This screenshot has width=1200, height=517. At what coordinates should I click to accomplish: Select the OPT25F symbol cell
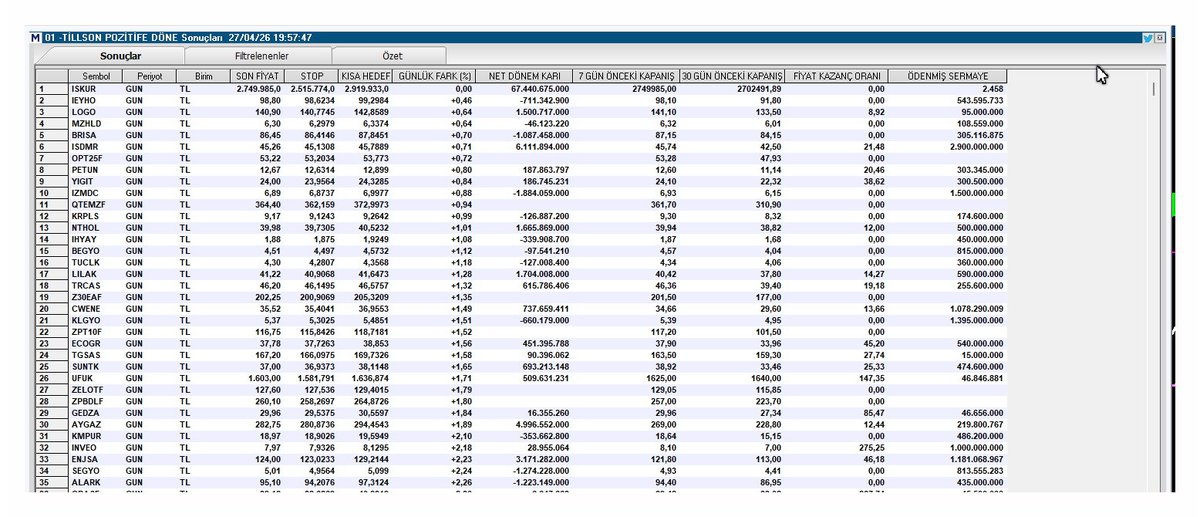(94, 156)
